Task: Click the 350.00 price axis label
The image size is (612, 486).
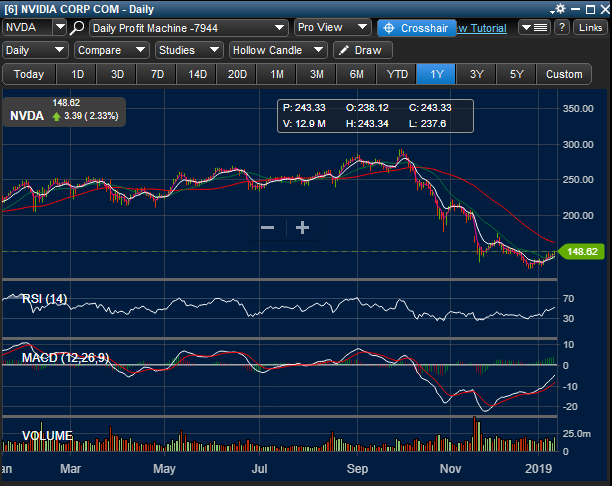Action: pyautogui.click(x=578, y=109)
